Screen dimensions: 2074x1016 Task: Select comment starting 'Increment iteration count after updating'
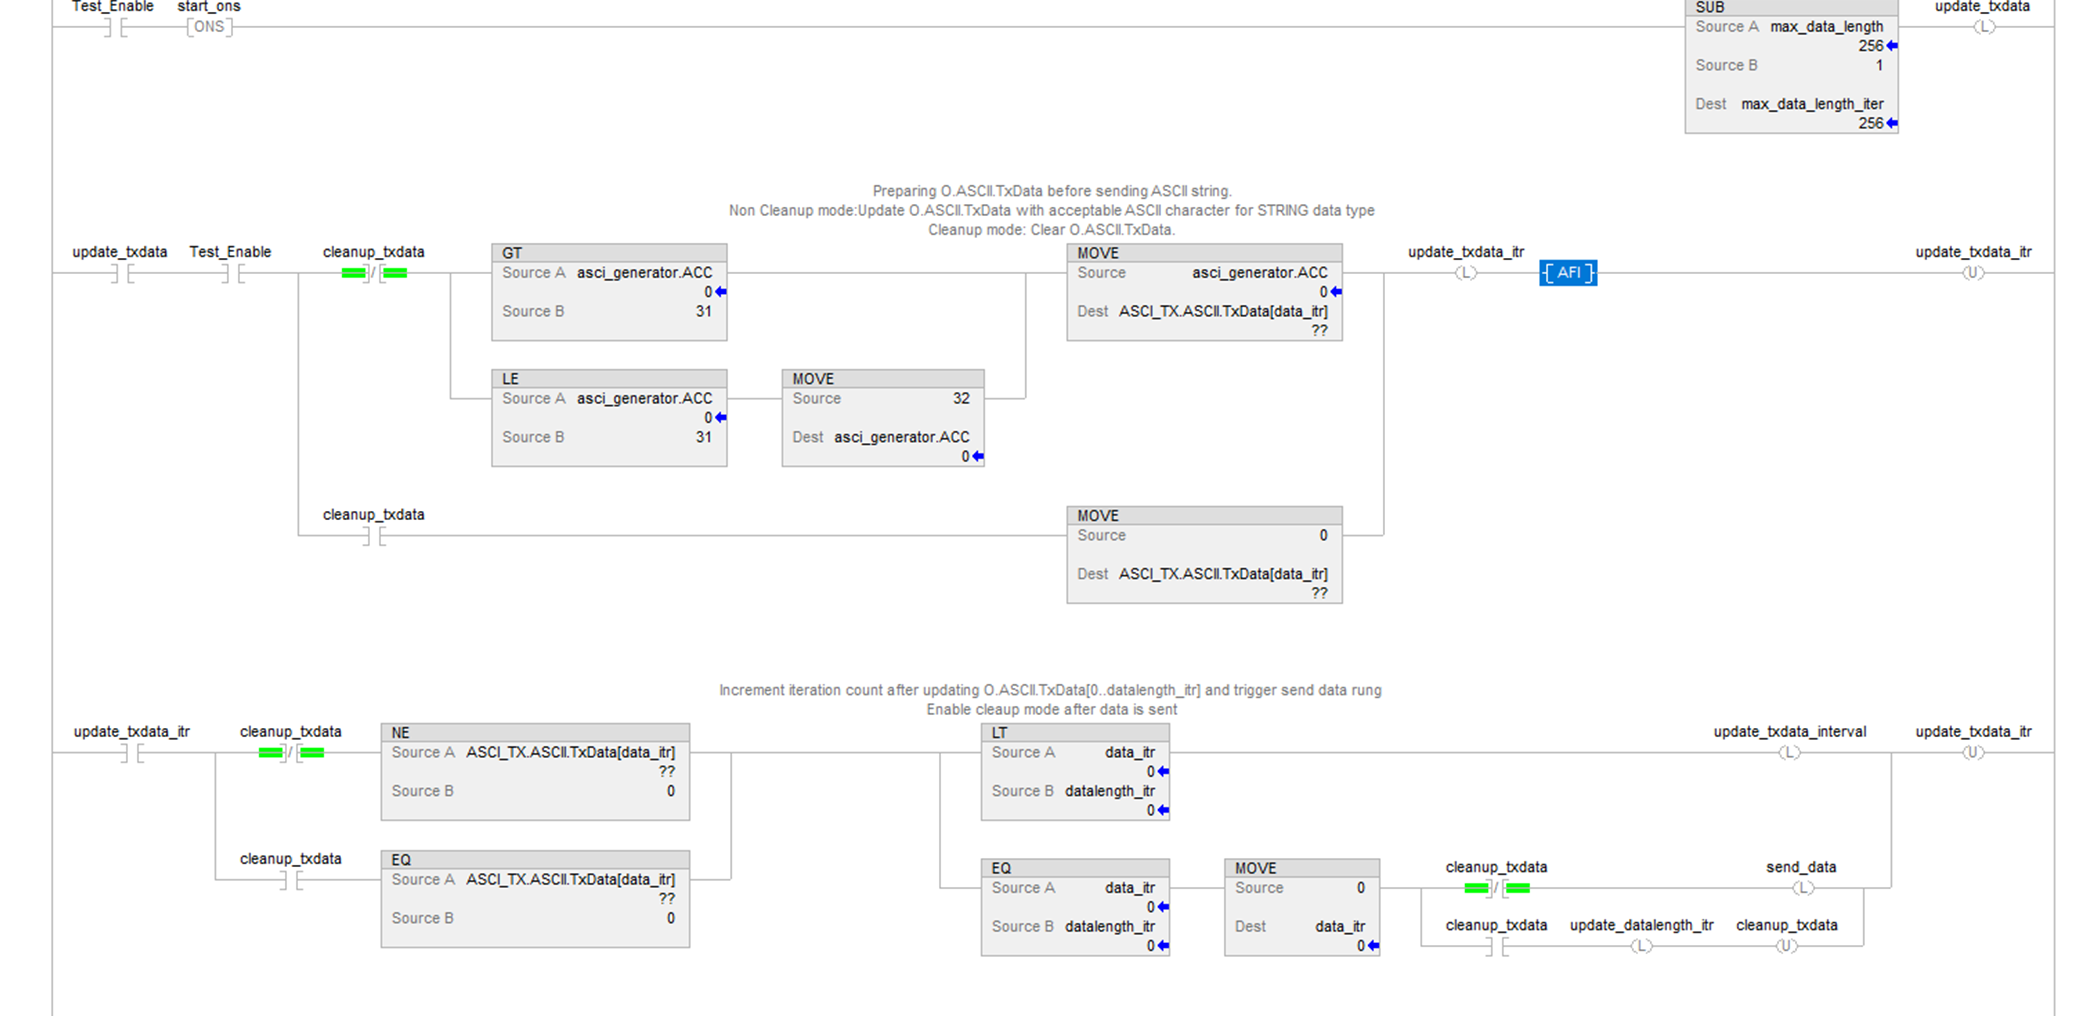1050,690
